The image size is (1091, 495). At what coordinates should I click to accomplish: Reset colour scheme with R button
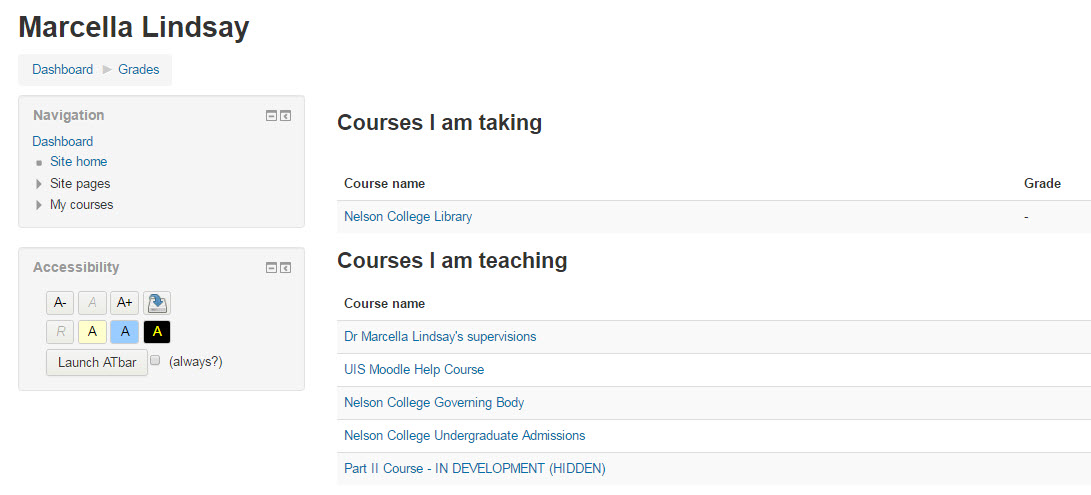pyautogui.click(x=60, y=332)
